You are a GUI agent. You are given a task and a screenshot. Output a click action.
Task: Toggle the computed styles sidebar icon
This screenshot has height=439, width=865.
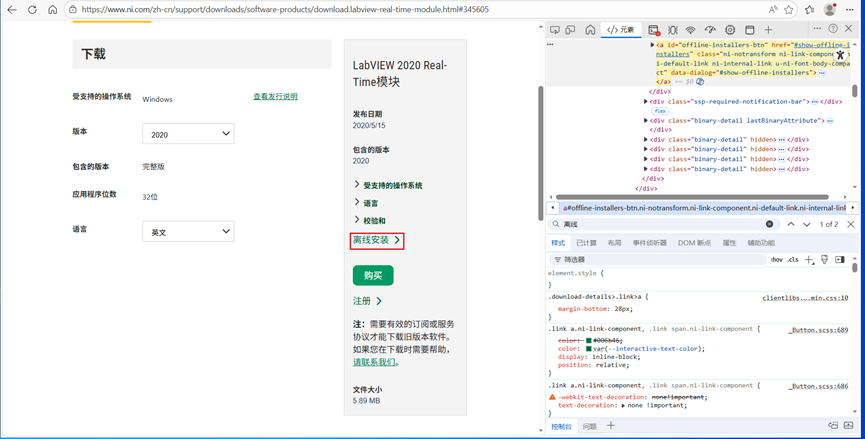(x=840, y=259)
